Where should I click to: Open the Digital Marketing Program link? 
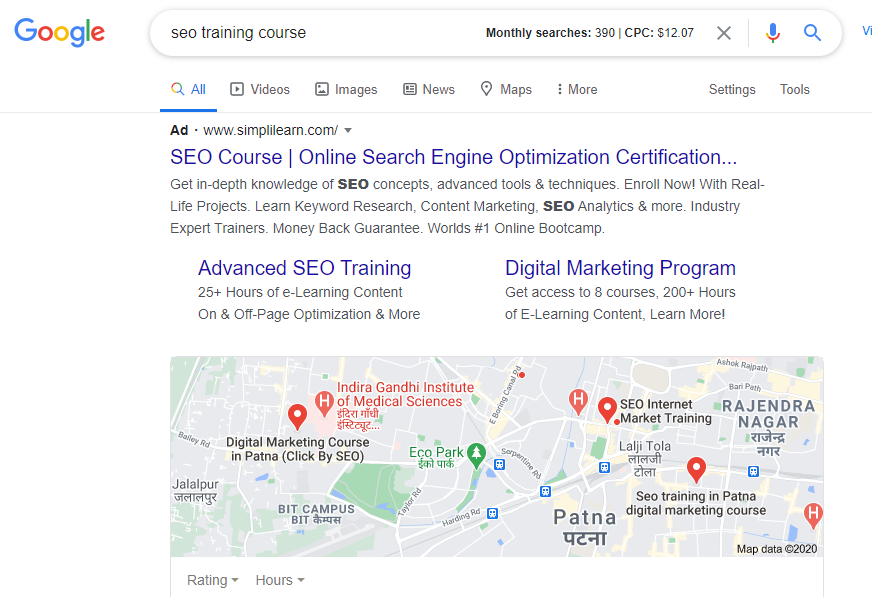(620, 268)
